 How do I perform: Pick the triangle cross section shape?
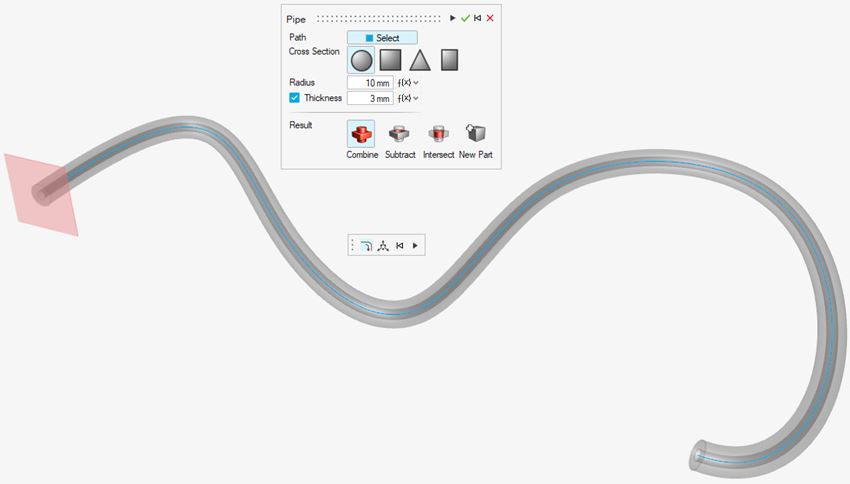click(x=420, y=60)
